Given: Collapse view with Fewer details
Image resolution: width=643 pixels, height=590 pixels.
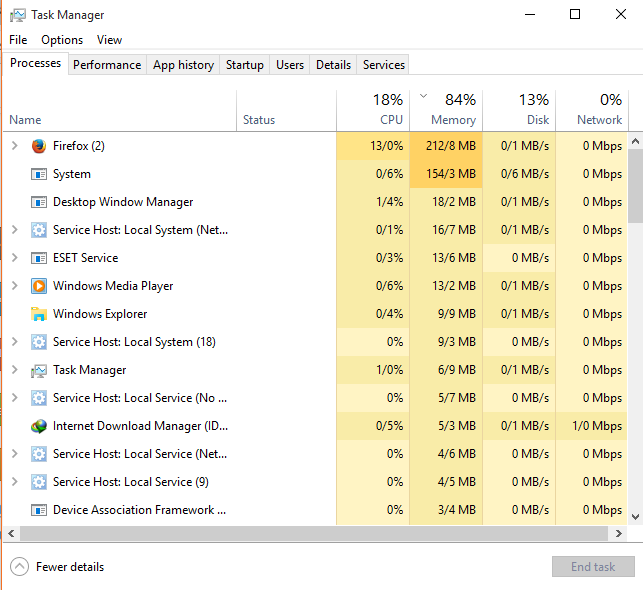Looking at the screenshot, I should point(57,567).
